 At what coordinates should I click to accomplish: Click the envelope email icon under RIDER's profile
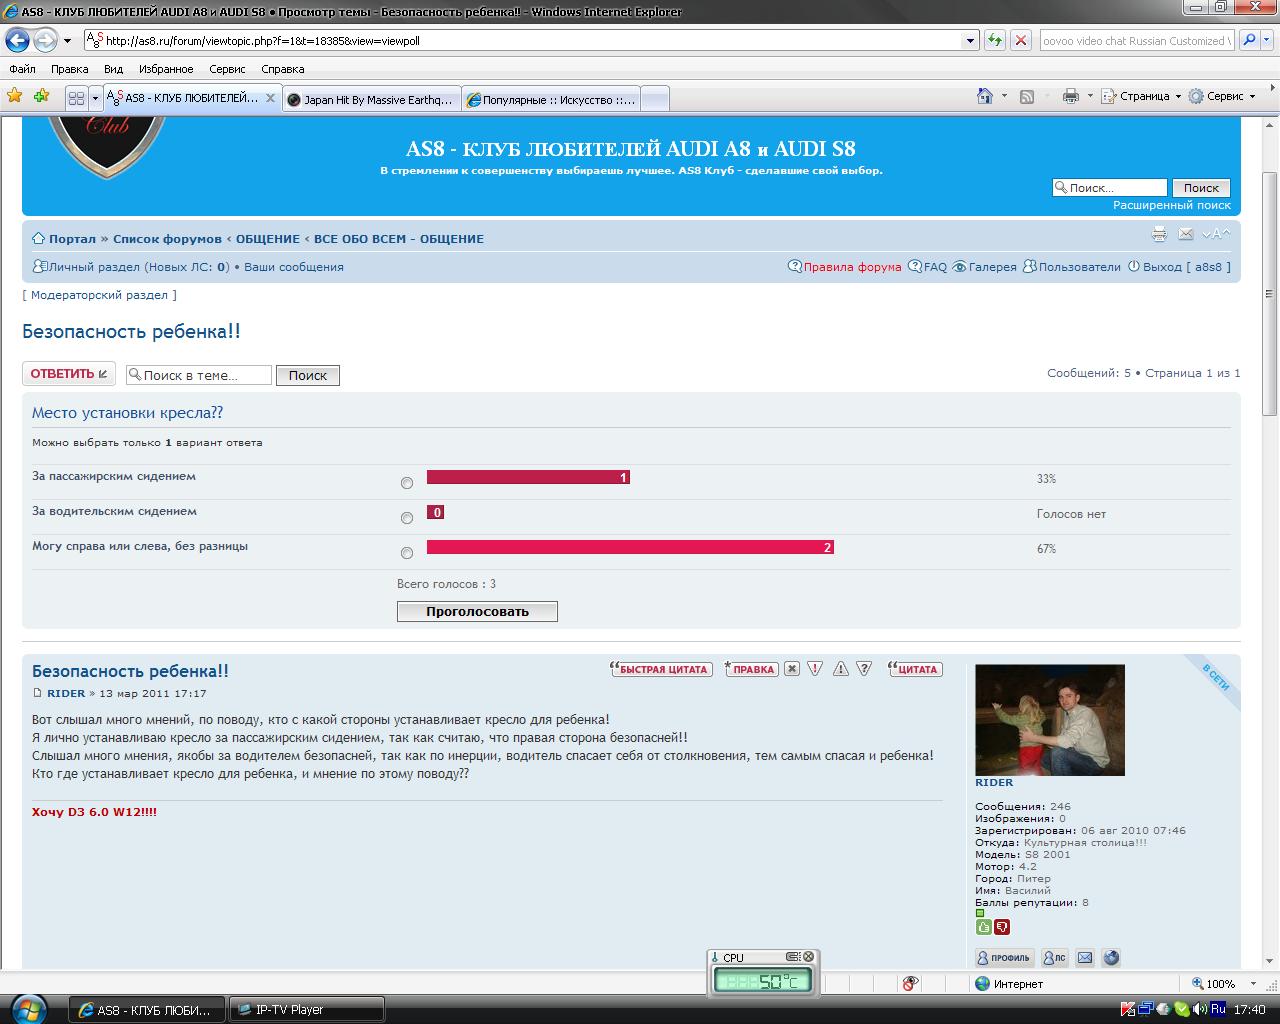point(1085,958)
